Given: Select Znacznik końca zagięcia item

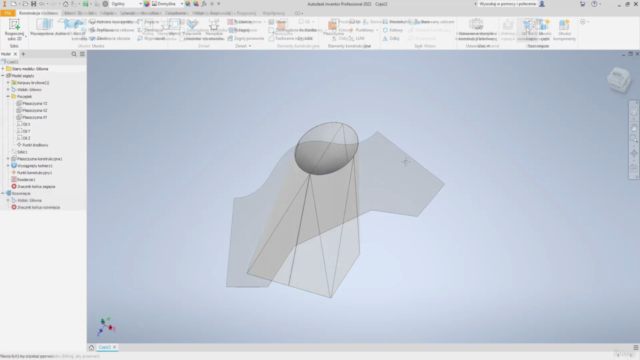Looking at the screenshot, I should coord(33,187).
